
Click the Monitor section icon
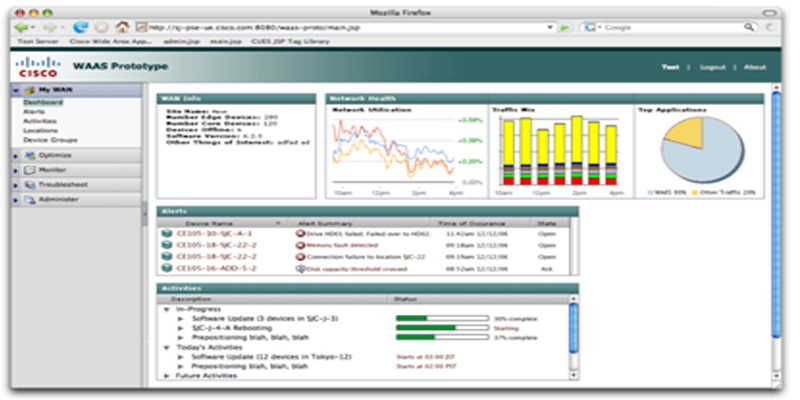30,170
